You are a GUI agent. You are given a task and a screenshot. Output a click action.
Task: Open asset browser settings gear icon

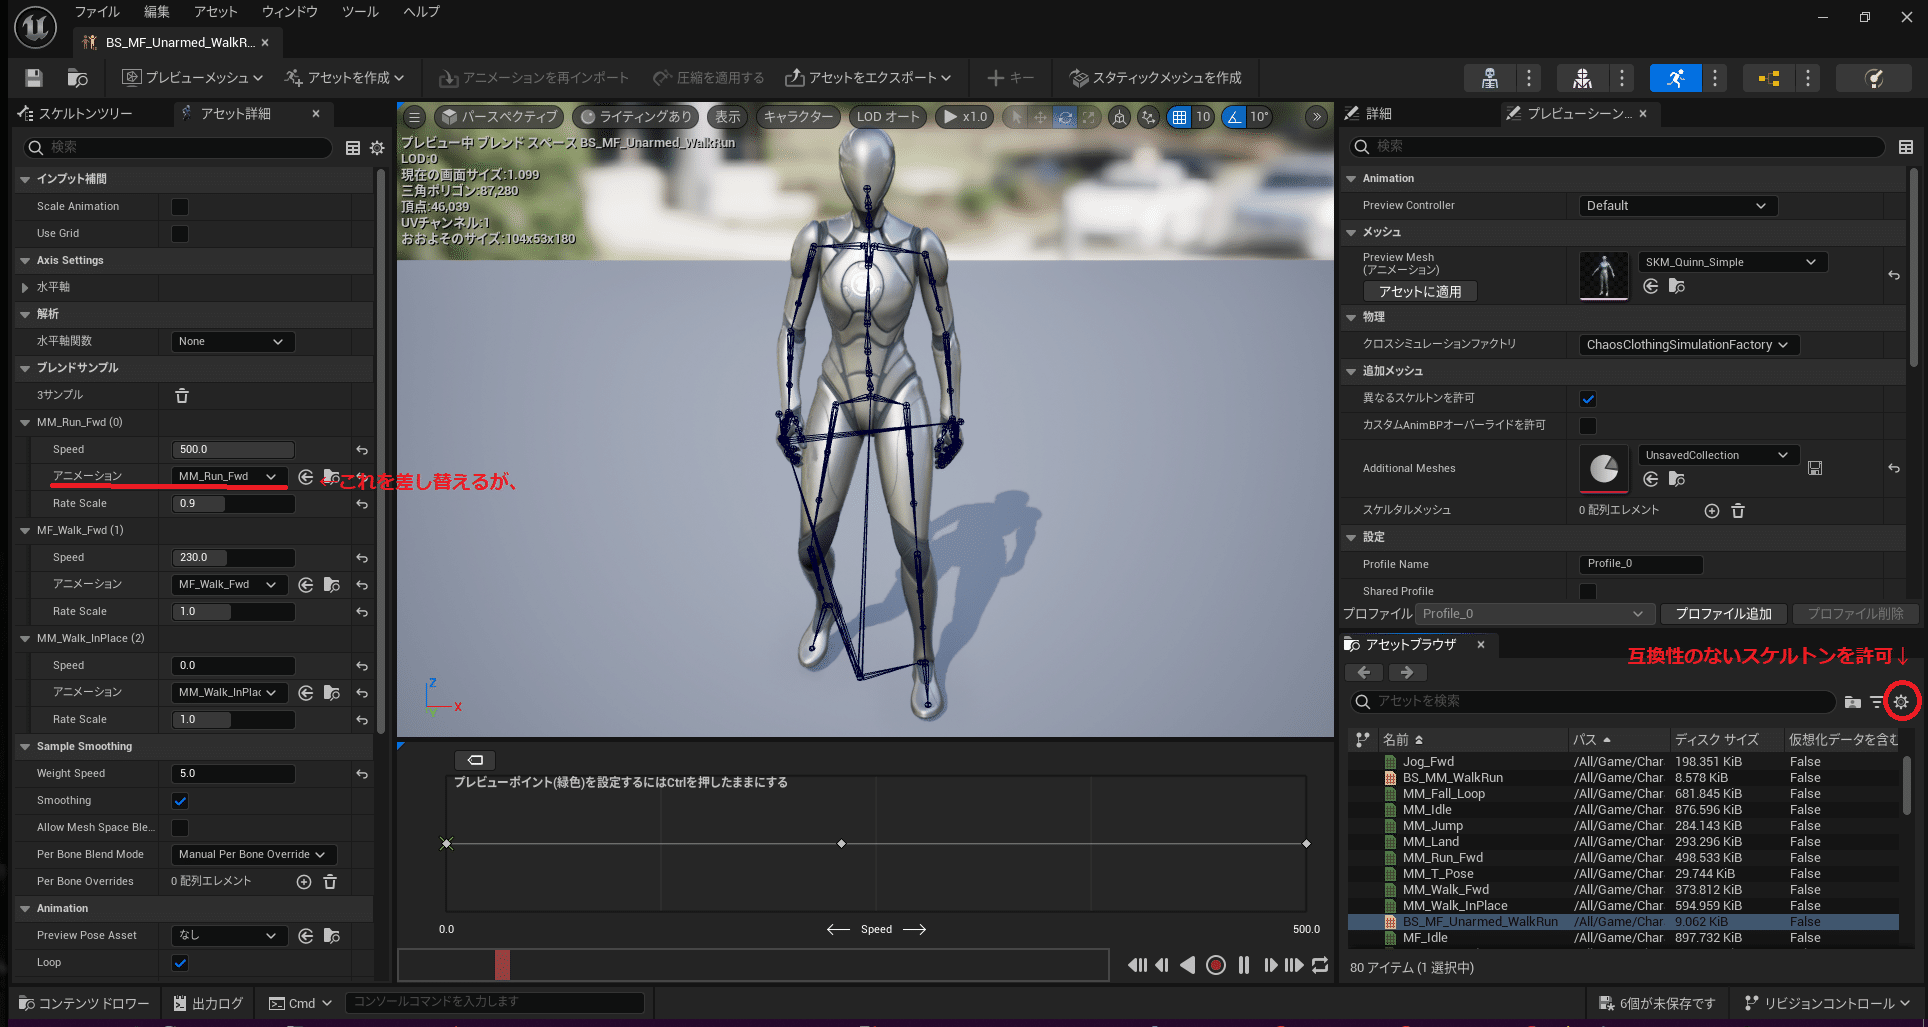[x=1901, y=702]
